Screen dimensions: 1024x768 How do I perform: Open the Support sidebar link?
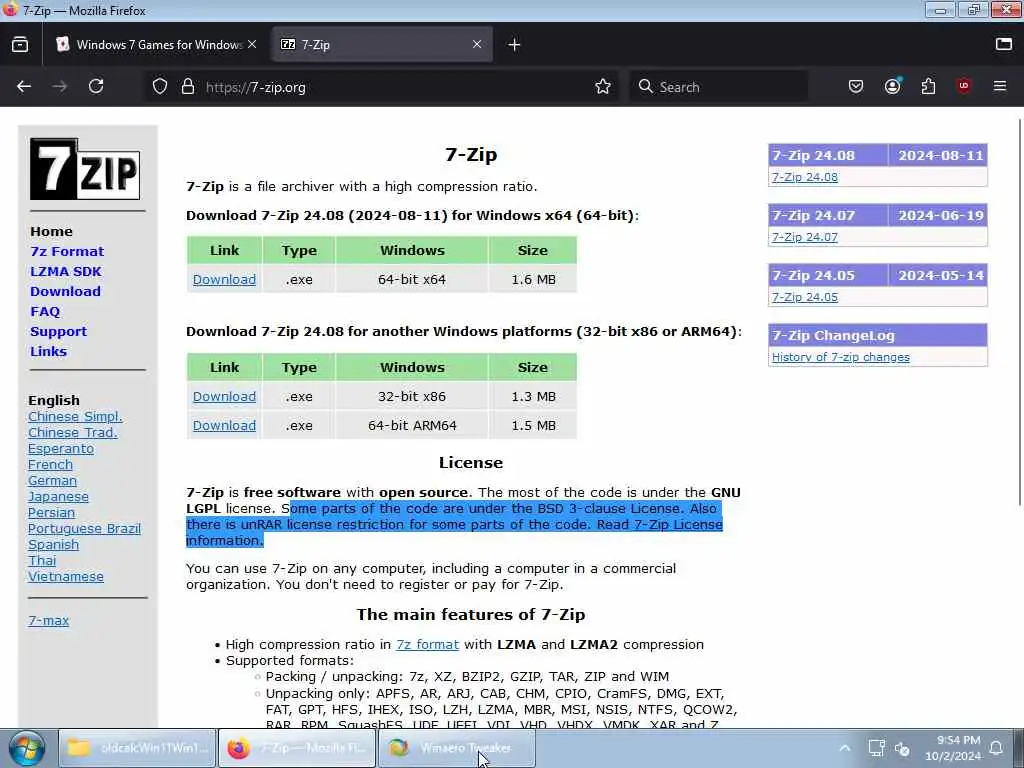[58, 331]
